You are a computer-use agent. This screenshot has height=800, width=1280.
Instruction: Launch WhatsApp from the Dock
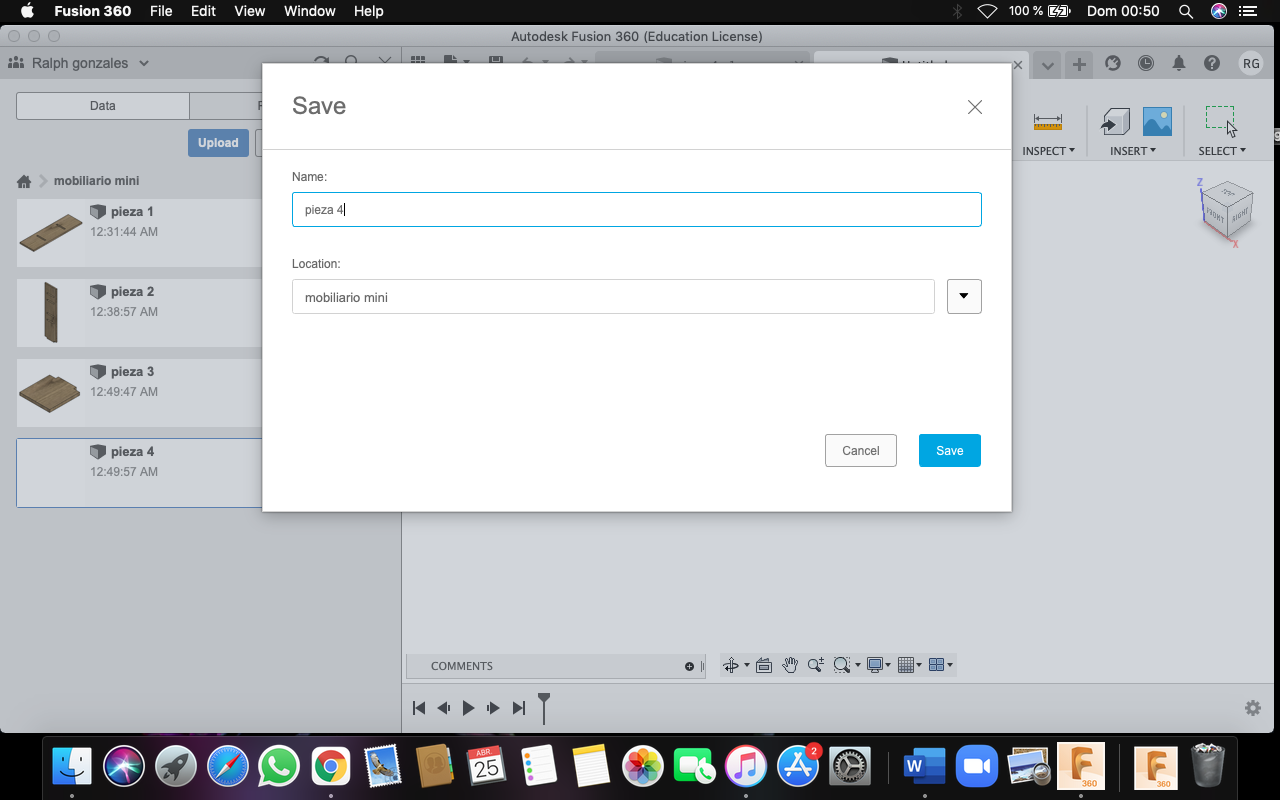(x=279, y=767)
